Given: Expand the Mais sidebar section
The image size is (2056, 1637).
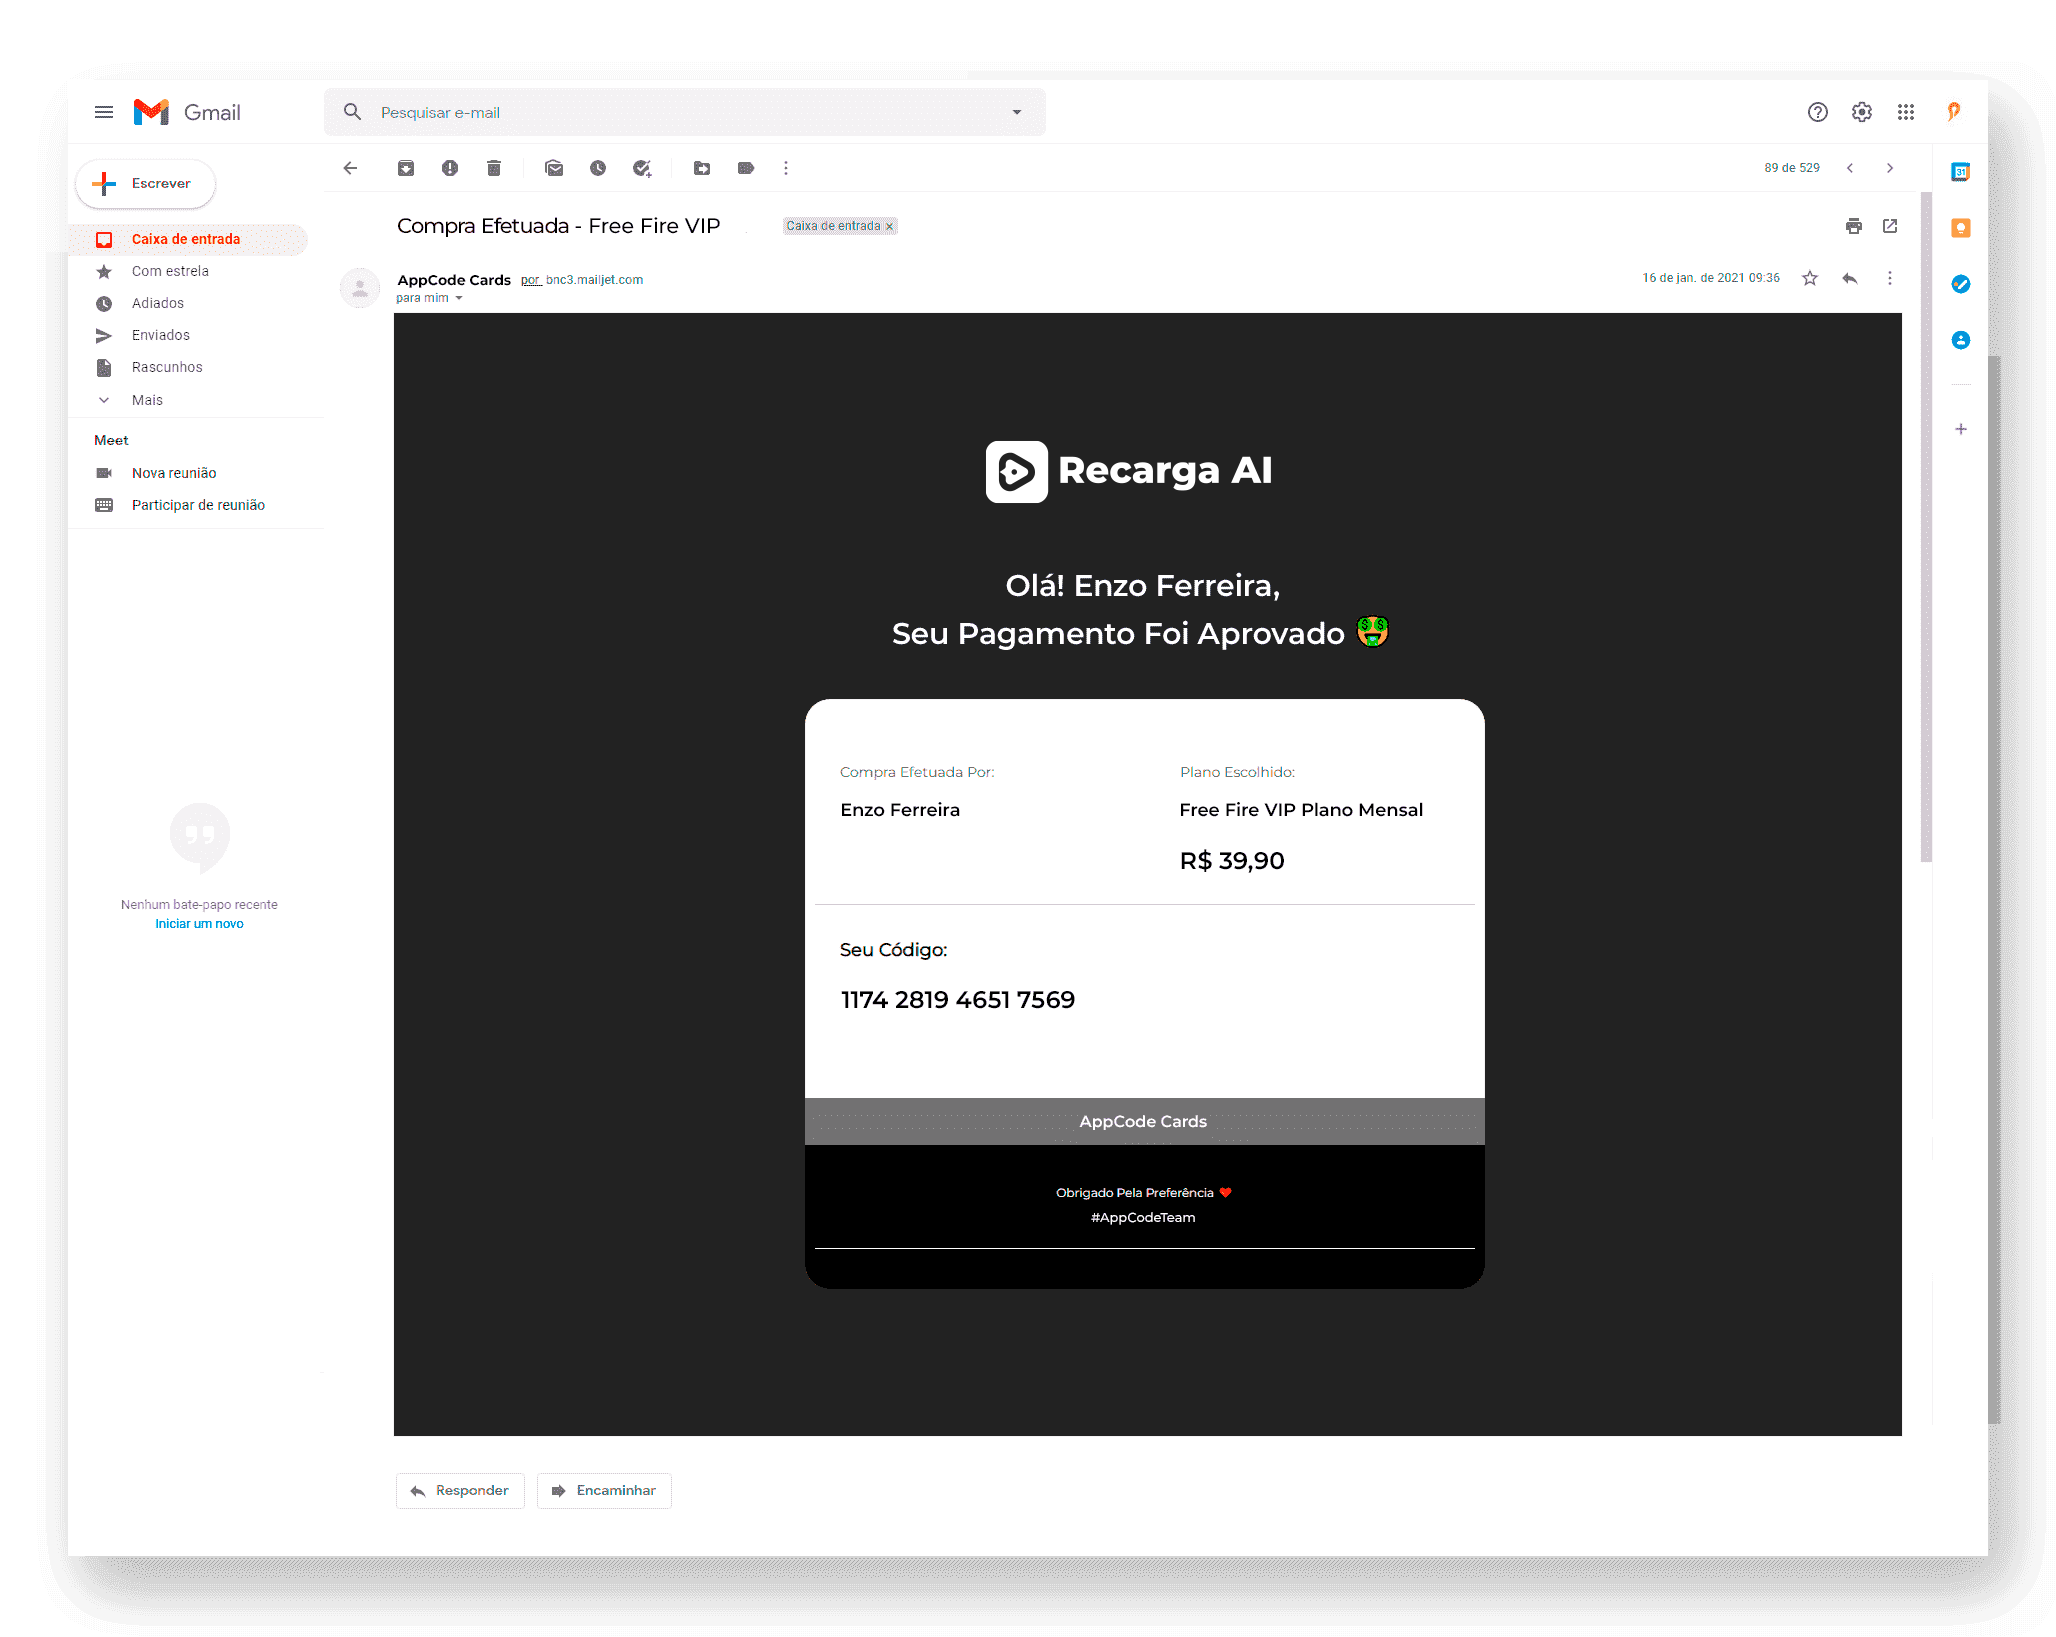Looking at the screenshot, I should [147, 400].
